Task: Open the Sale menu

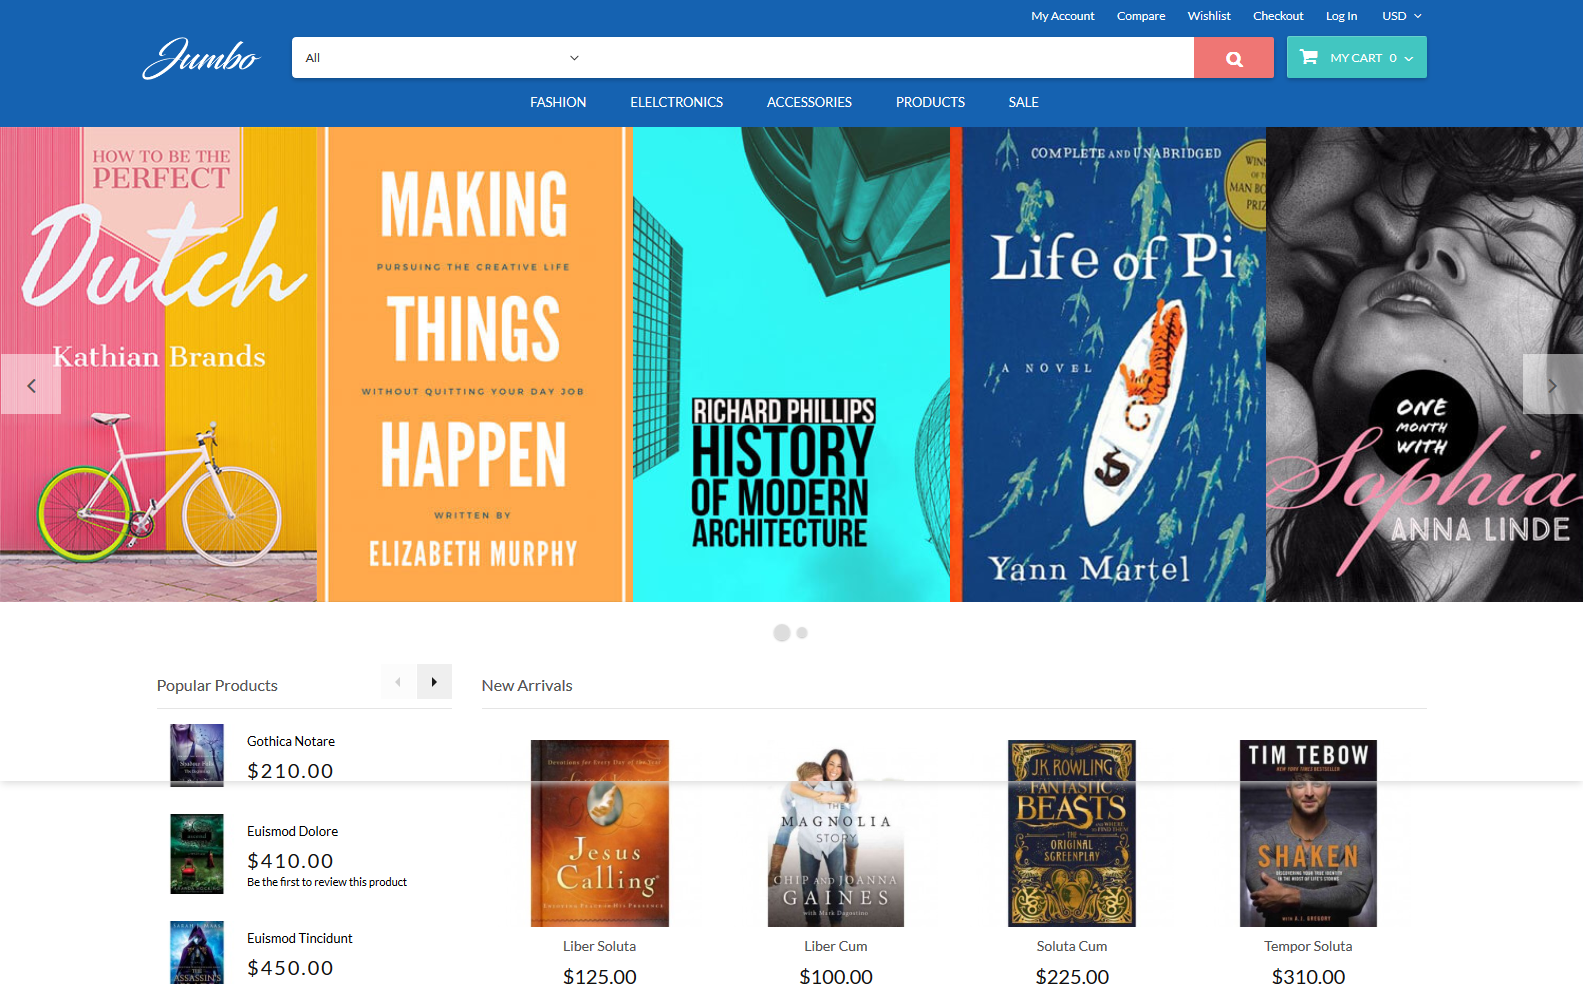Action: pyautogui.click(x=1023, y=102)
